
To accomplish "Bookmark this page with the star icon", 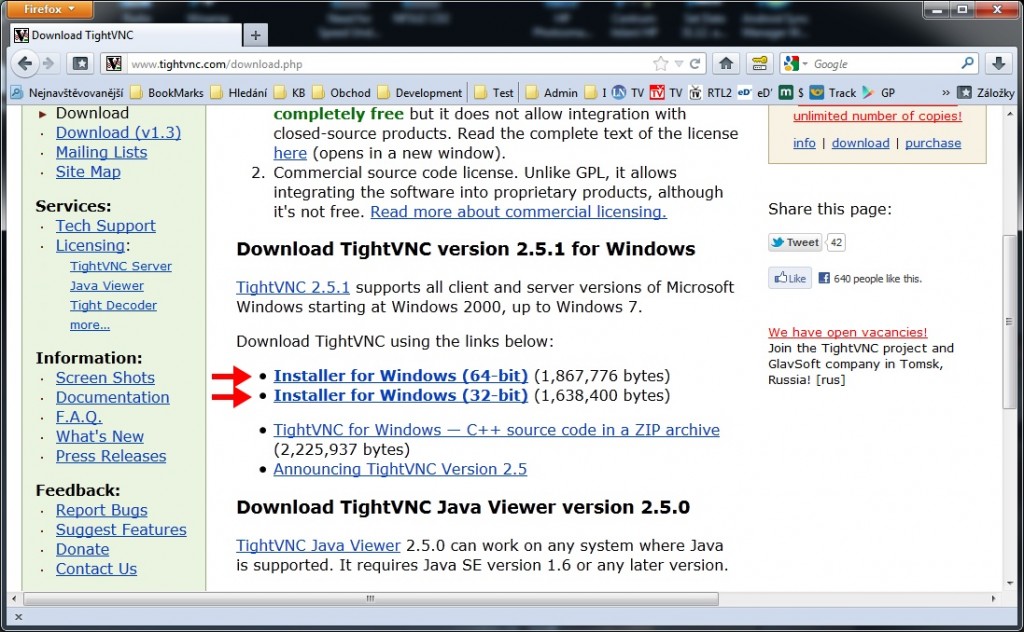I will click(x=661, y=63).
